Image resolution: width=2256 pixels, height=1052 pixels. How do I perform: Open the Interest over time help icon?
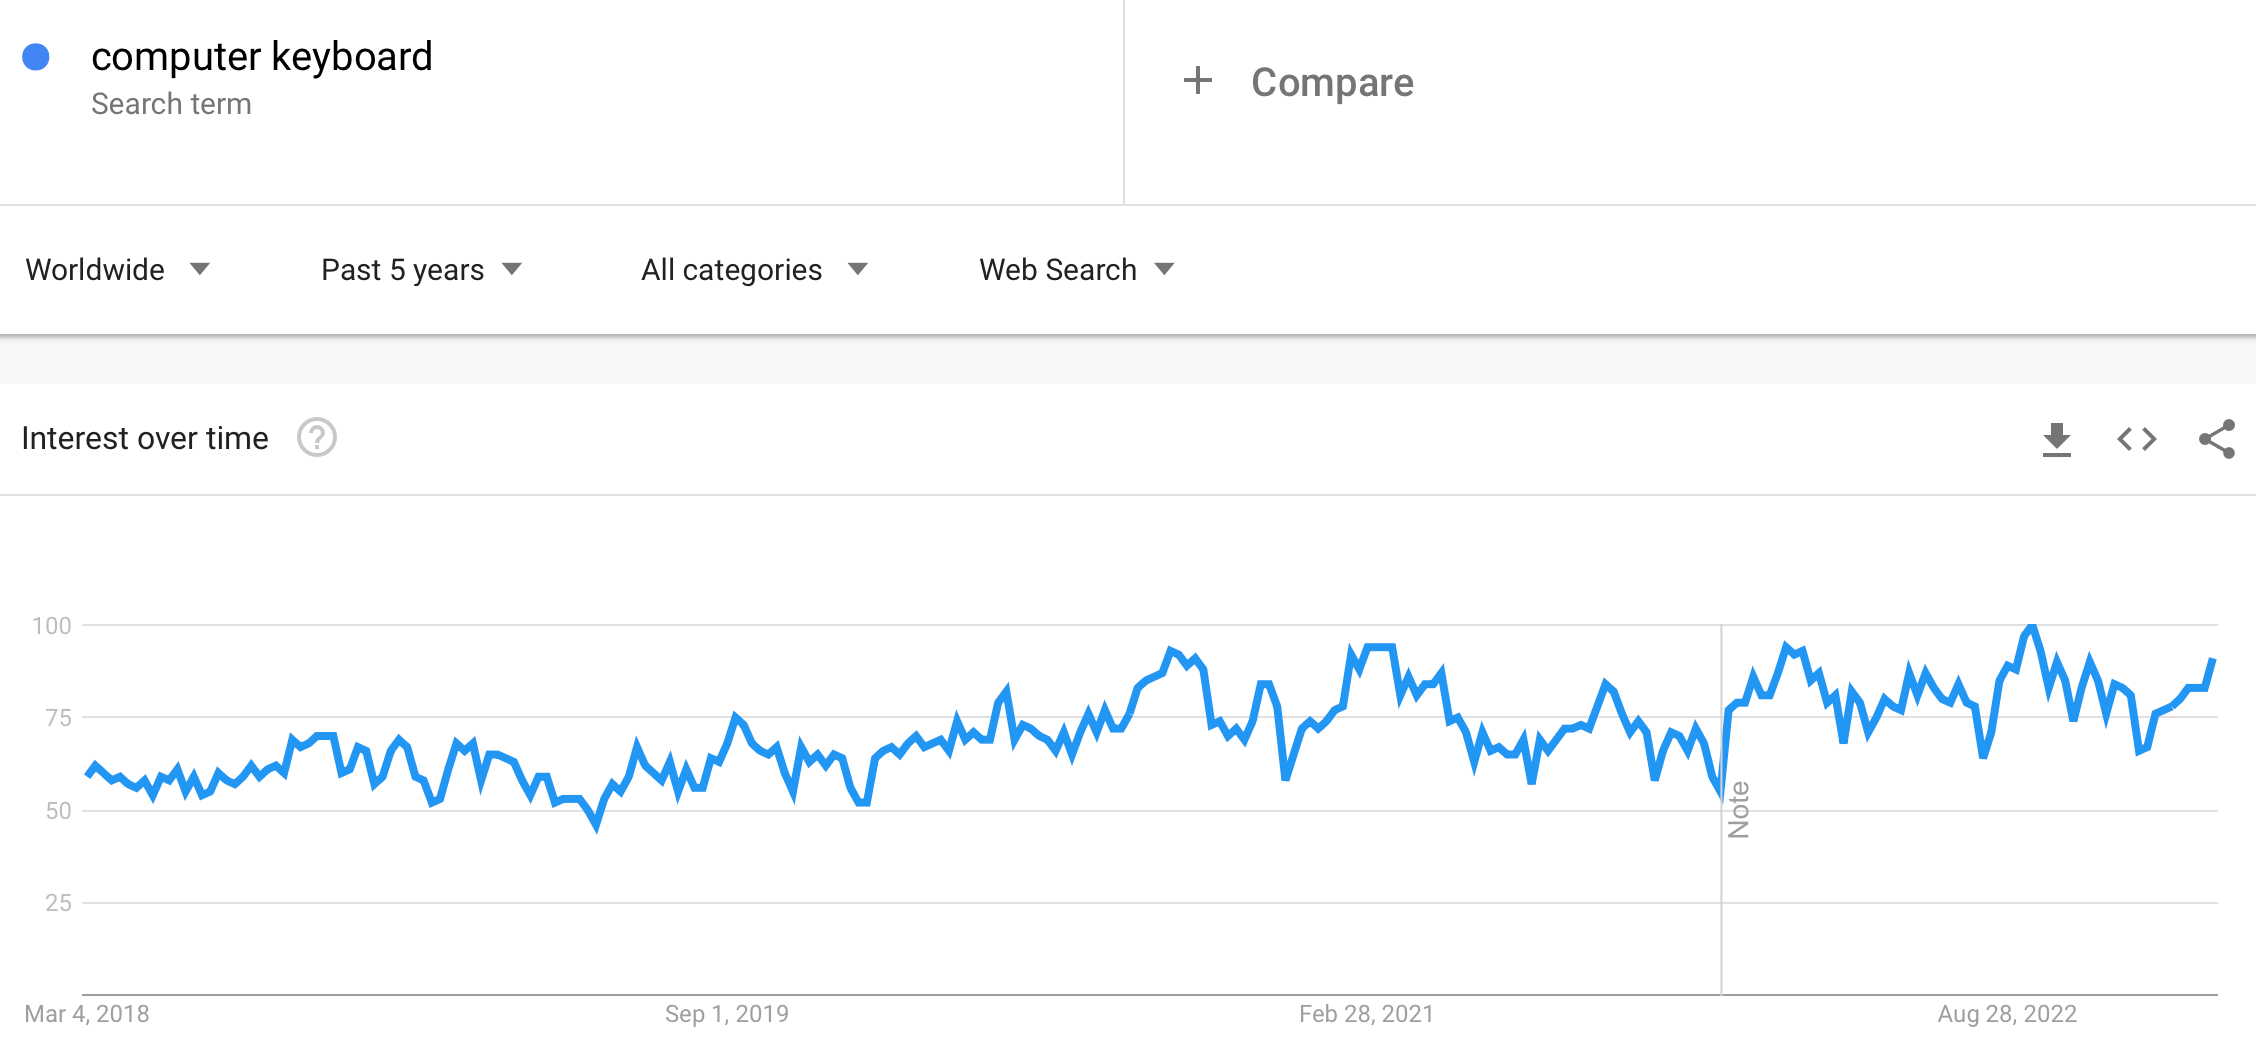coord(317,438)
